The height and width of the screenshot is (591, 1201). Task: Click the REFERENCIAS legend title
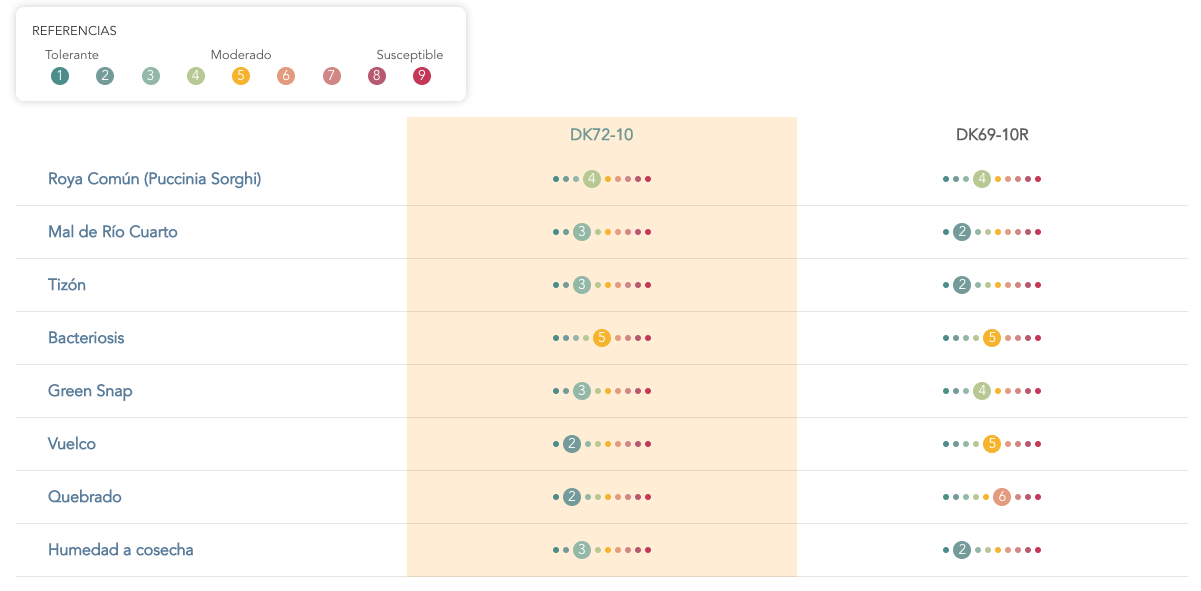[x=74, y=31]
